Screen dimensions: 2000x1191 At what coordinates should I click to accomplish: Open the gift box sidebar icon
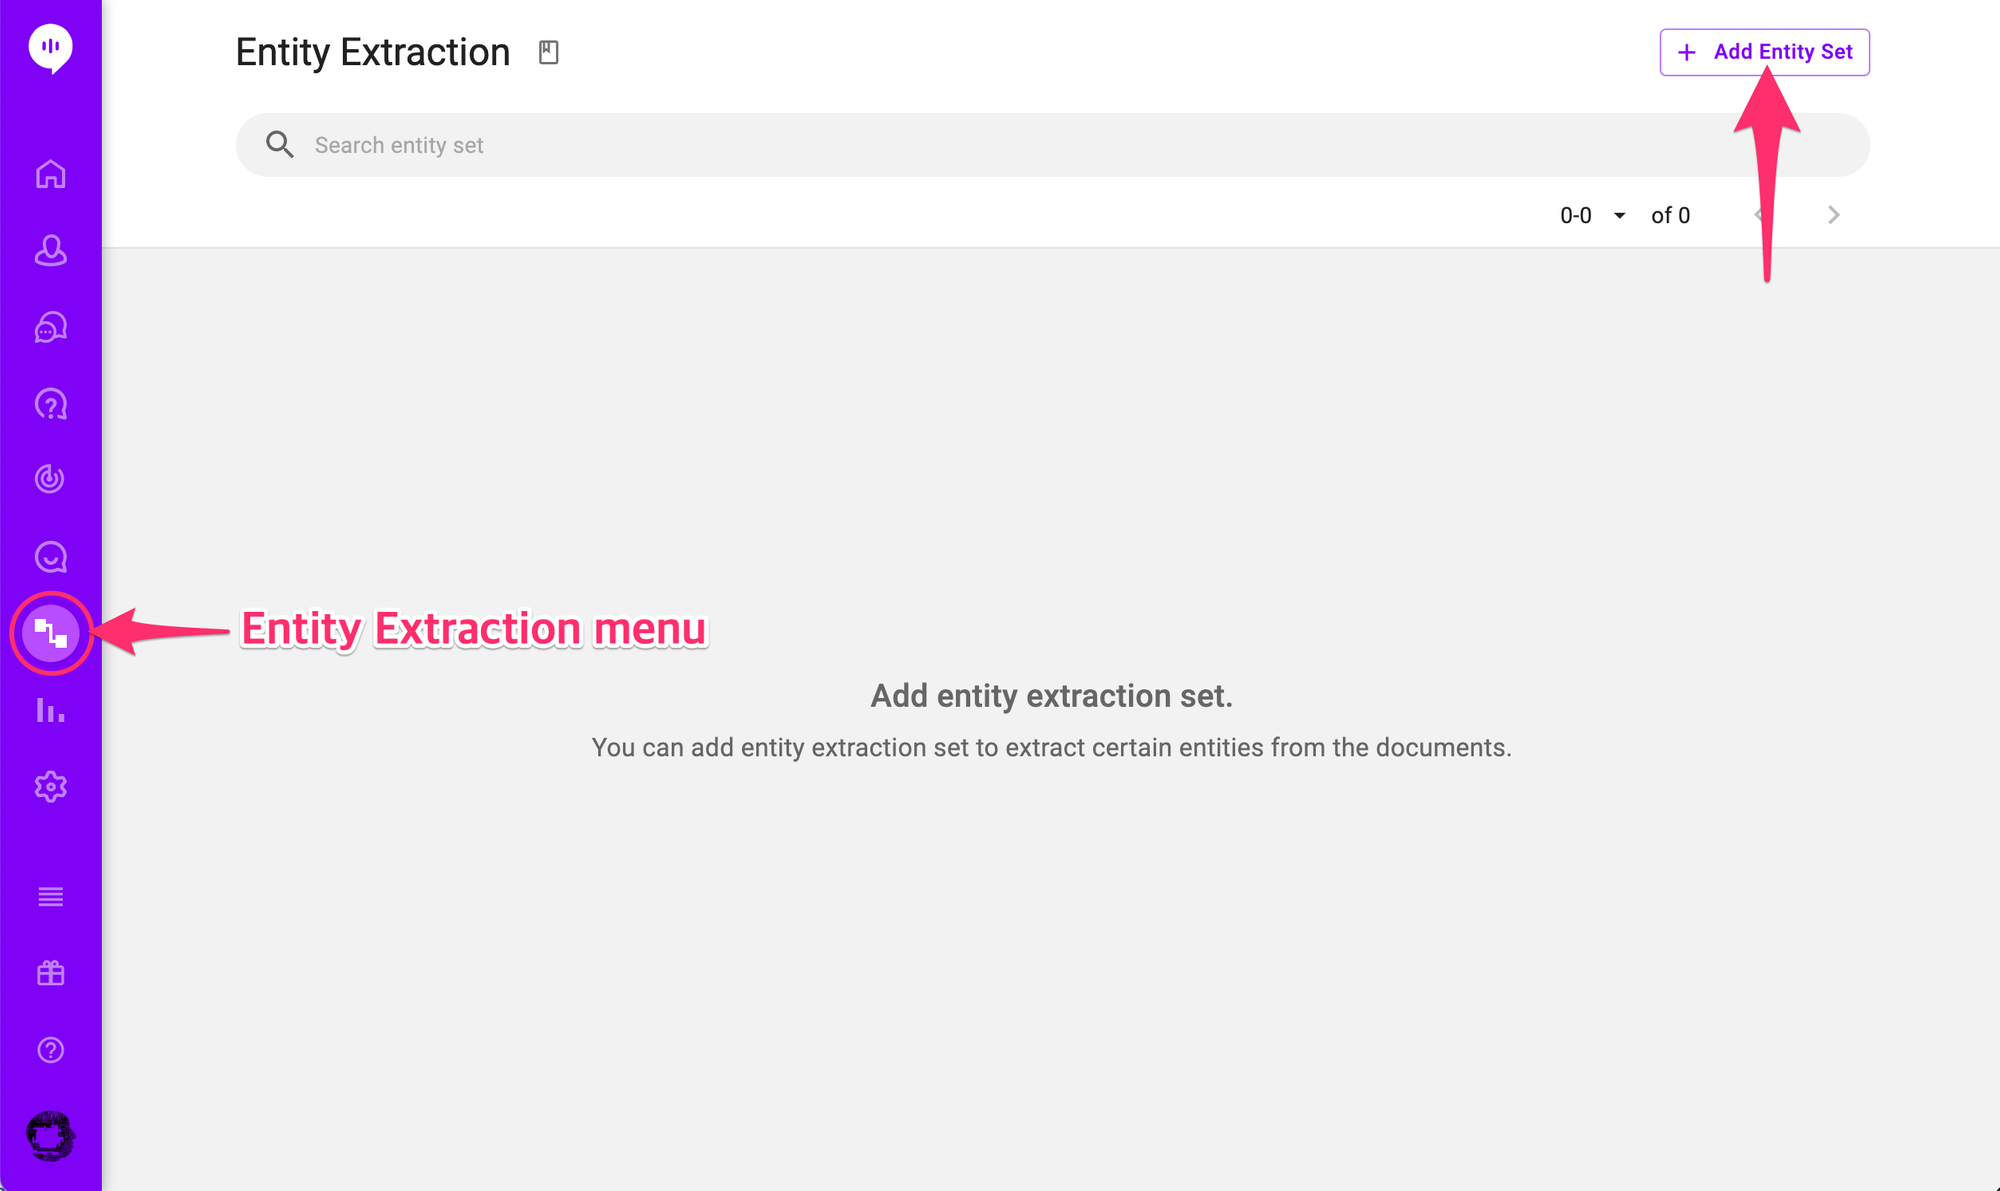(x=50, y=973)
